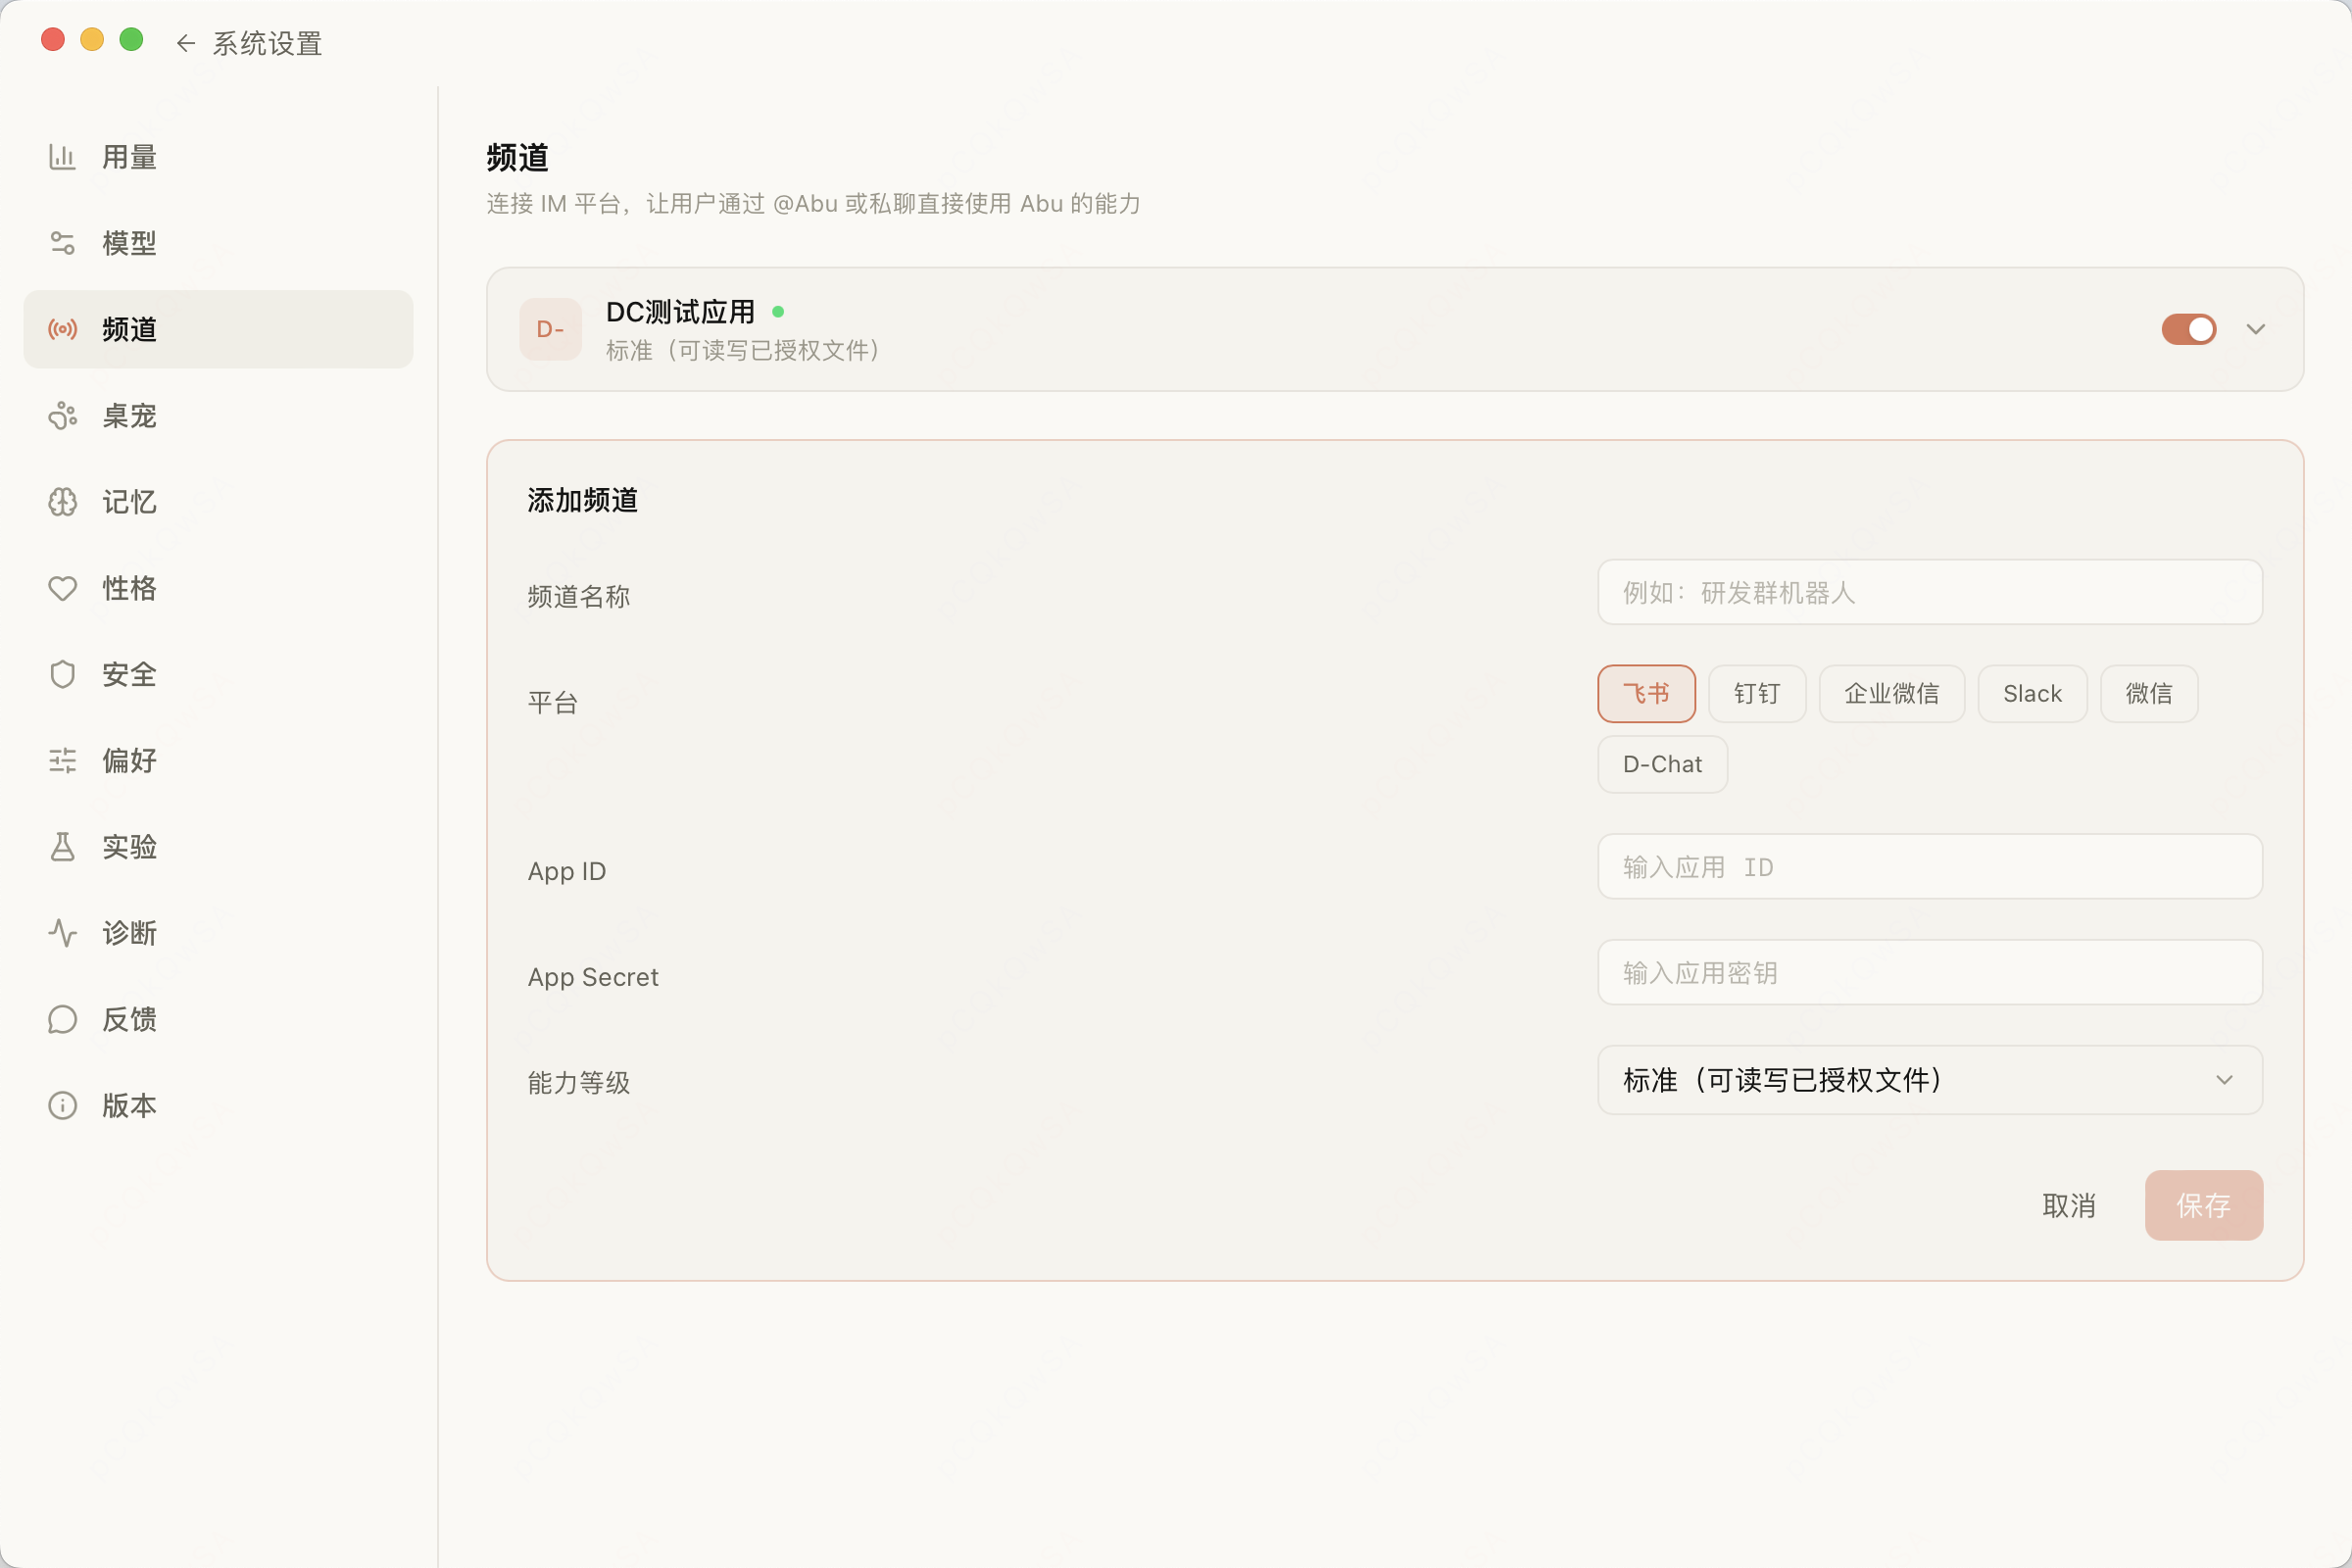
Task: Click the 平台 label
Action: pos(553,703)
